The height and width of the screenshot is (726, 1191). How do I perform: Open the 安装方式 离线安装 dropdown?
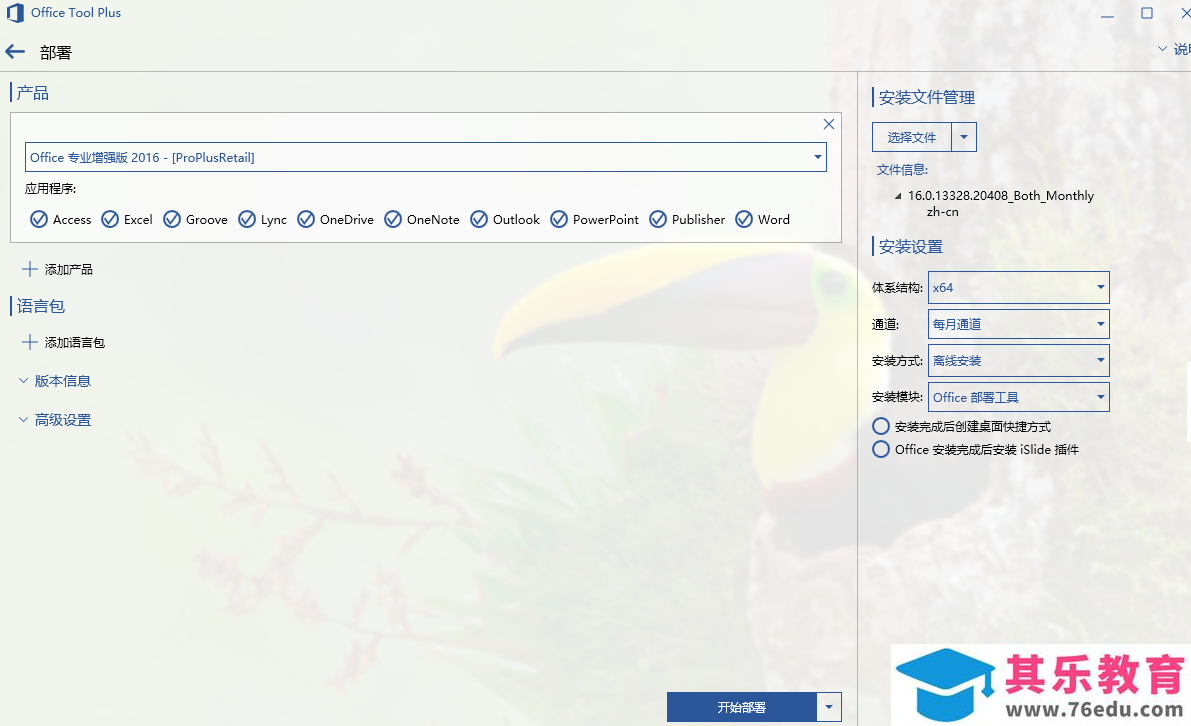pyautogui.click(x=1019, y=361)
